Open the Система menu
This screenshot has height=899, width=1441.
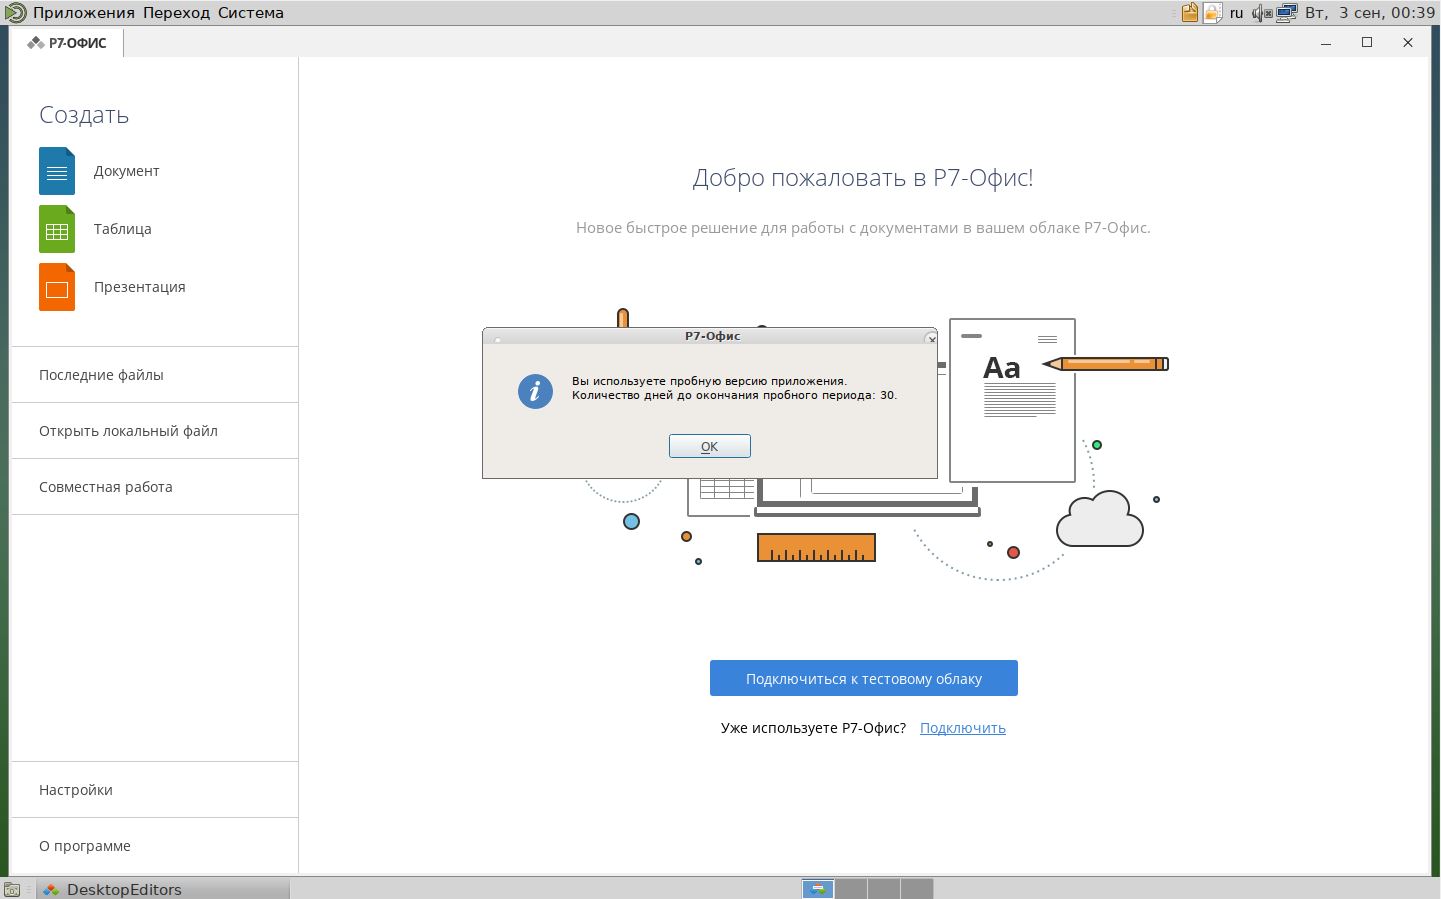tap(251, 13)
